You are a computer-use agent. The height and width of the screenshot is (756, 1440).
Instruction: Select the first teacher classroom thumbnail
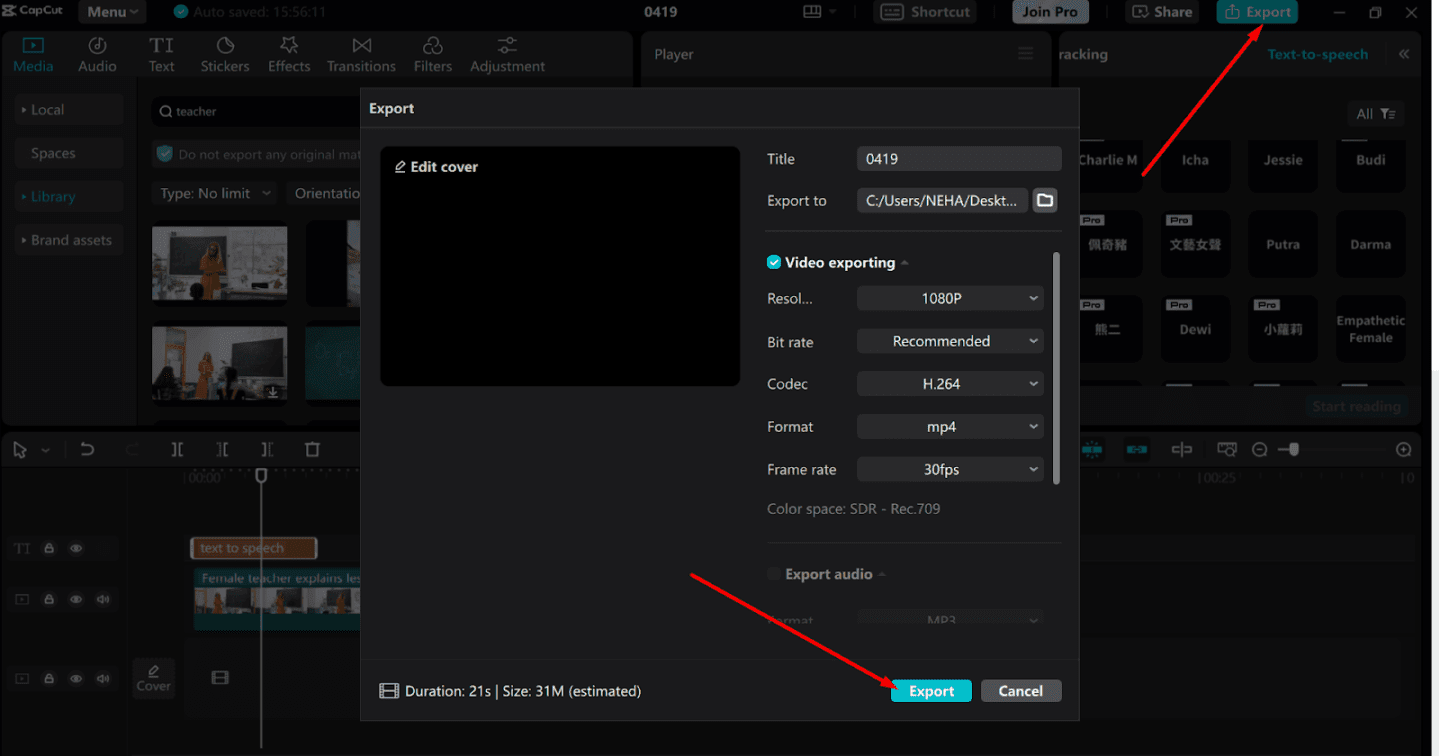coord(219,263)
